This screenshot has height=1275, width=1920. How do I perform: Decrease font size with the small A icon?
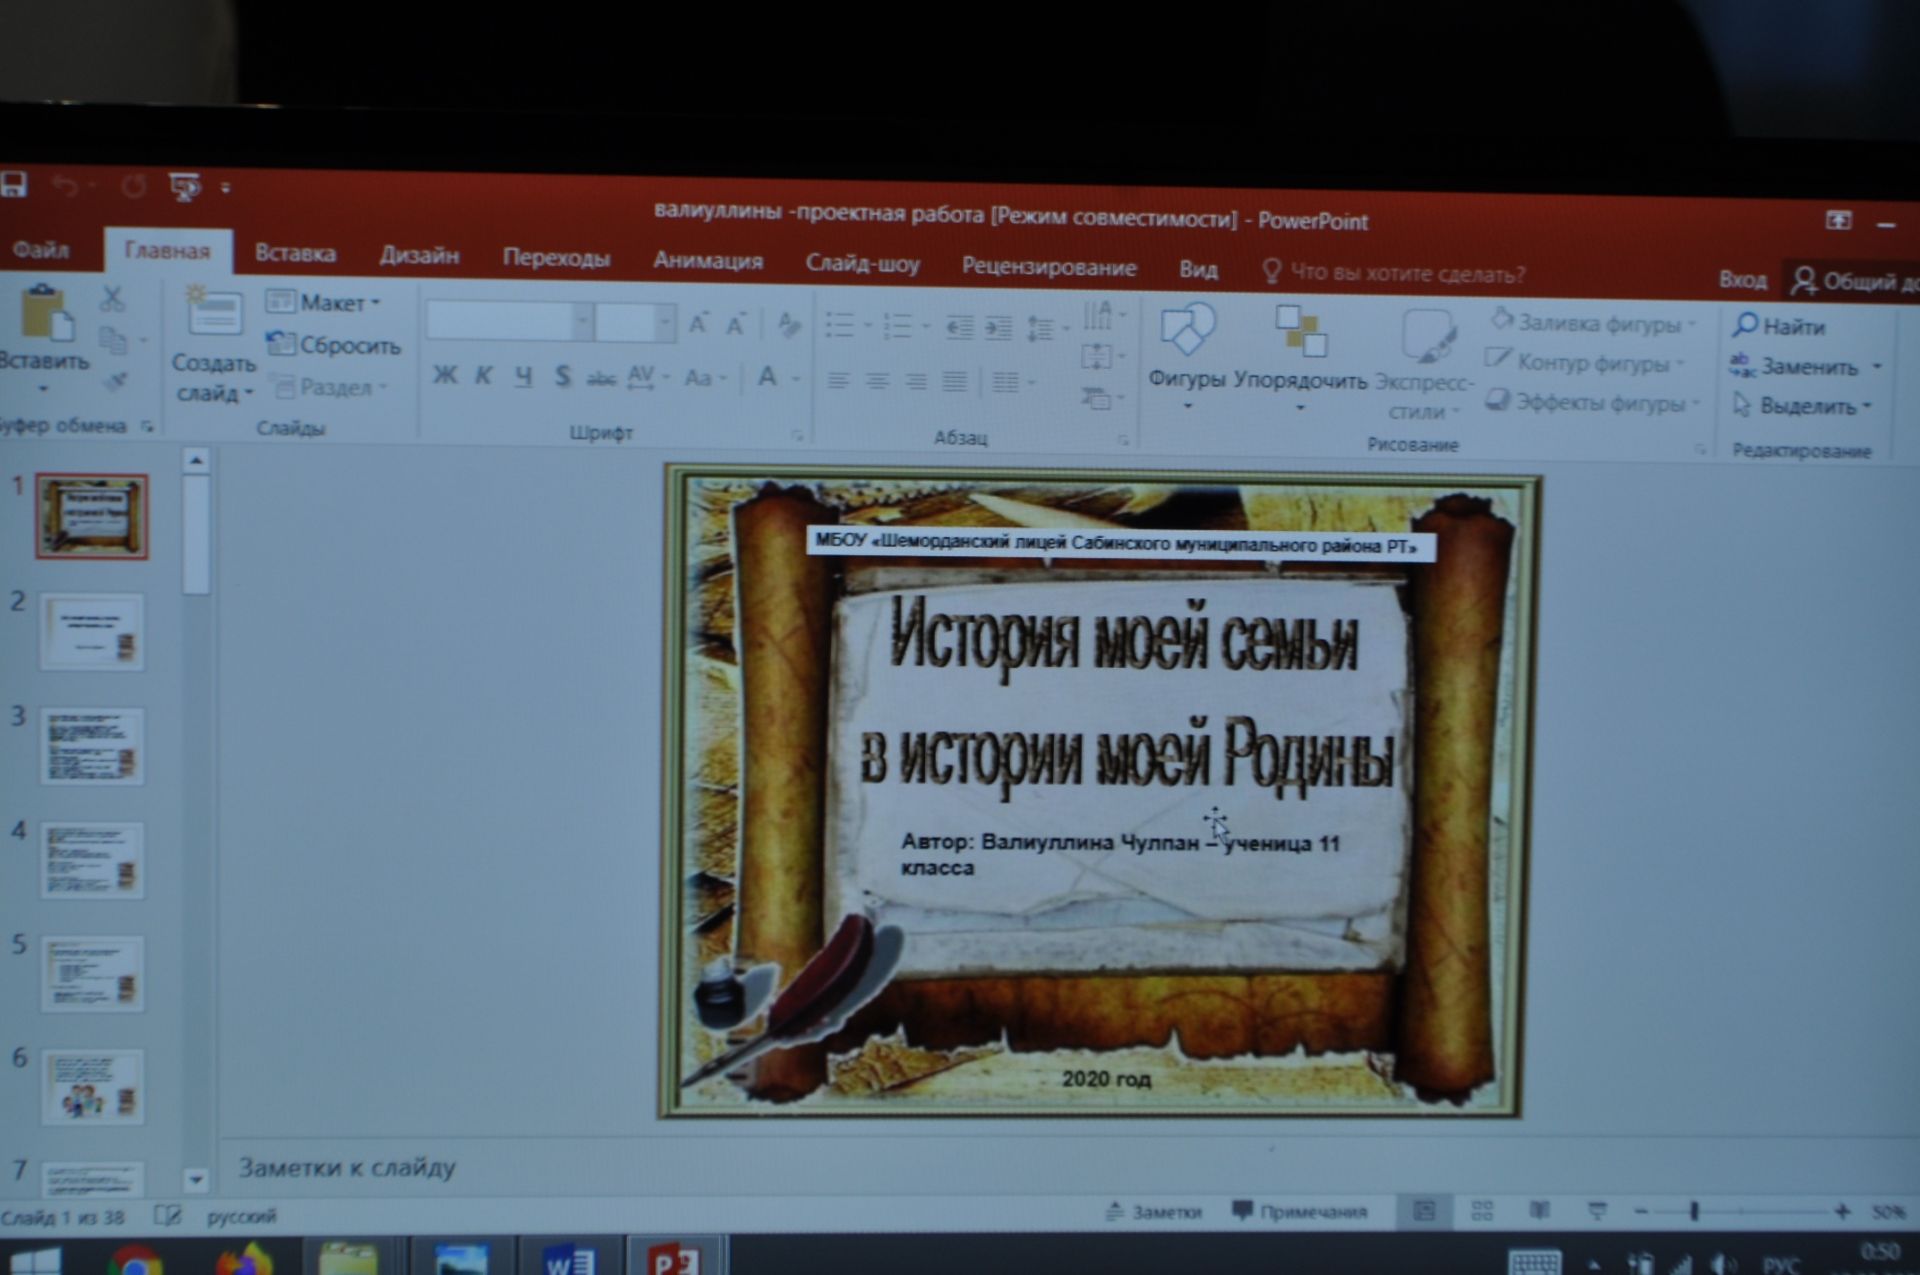tap(737, 325)
